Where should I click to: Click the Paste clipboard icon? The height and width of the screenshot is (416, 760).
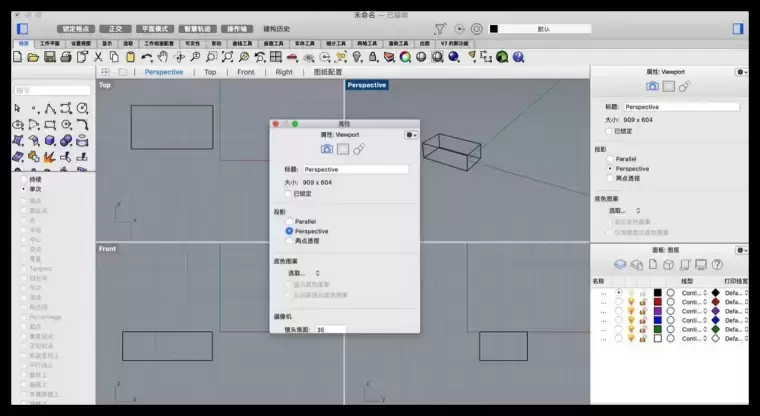coord(130,57)
